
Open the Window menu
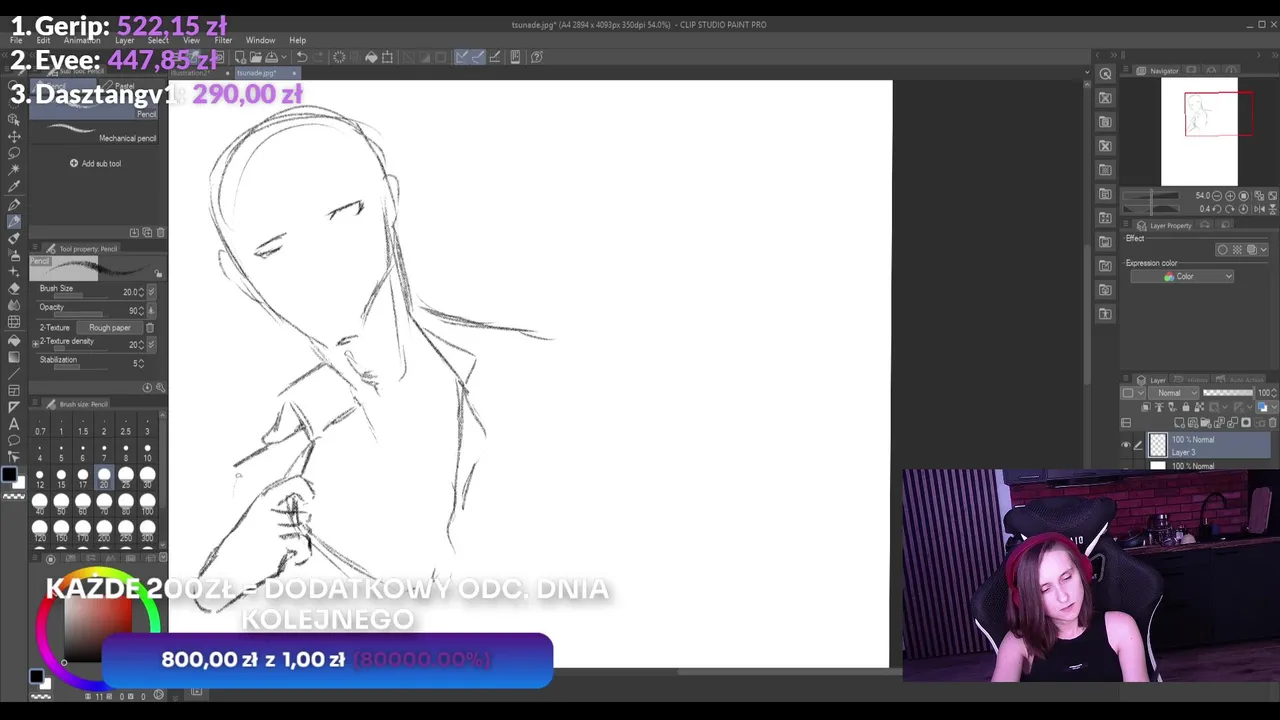pos(260,41)
